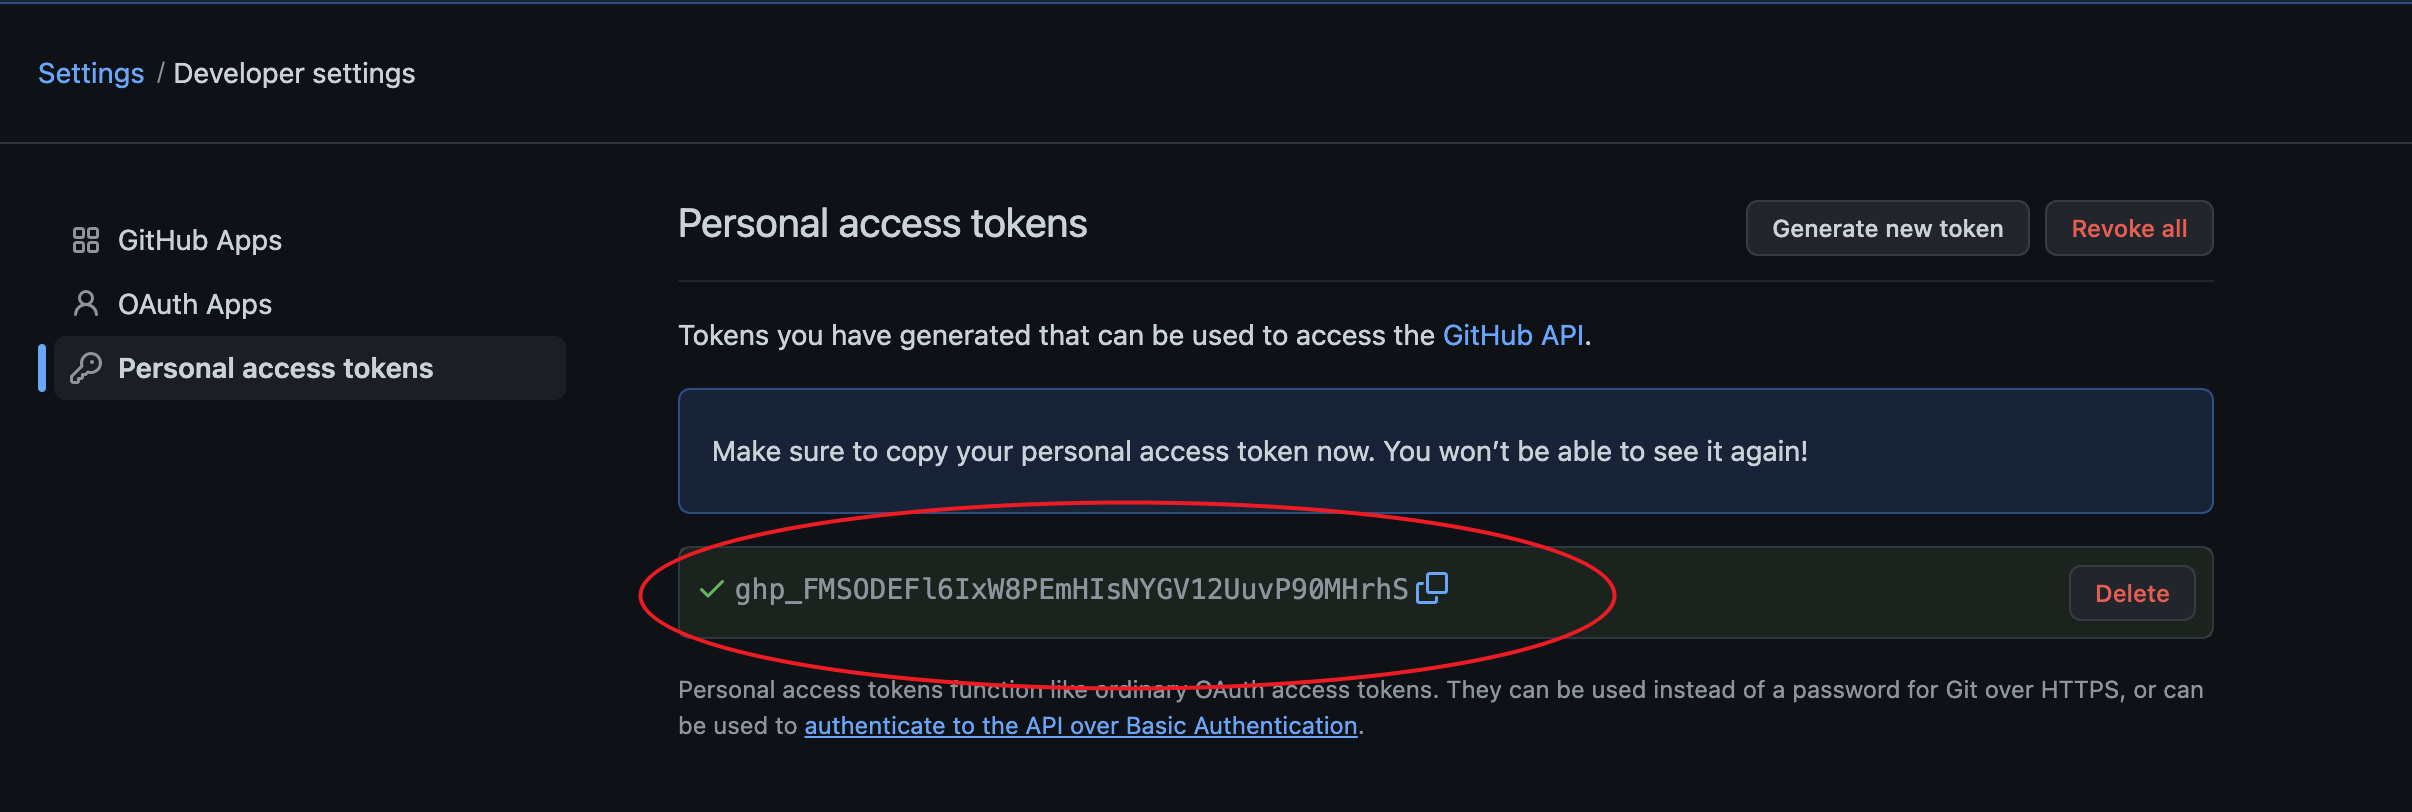2412x812 pixels.
Task: Go back to Settings via the breadcrumb
Action: [x=91, y=73]
